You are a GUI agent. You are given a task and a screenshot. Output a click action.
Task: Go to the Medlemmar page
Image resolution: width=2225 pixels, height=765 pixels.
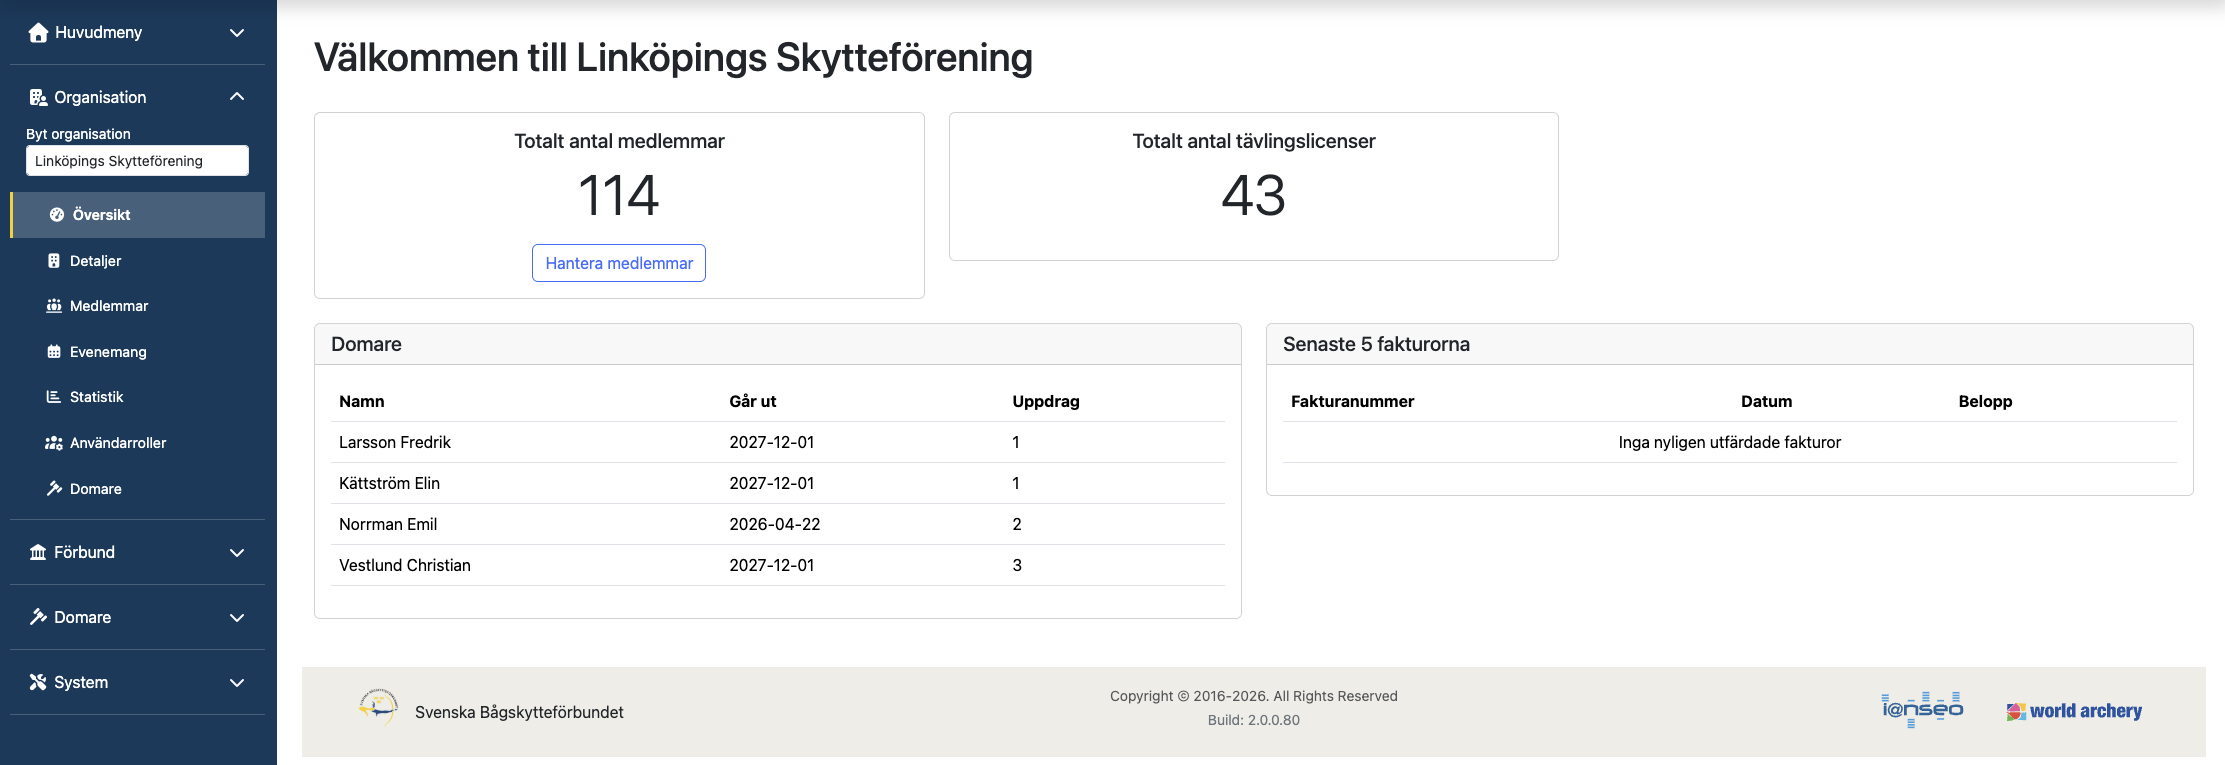tap(138, 306)
